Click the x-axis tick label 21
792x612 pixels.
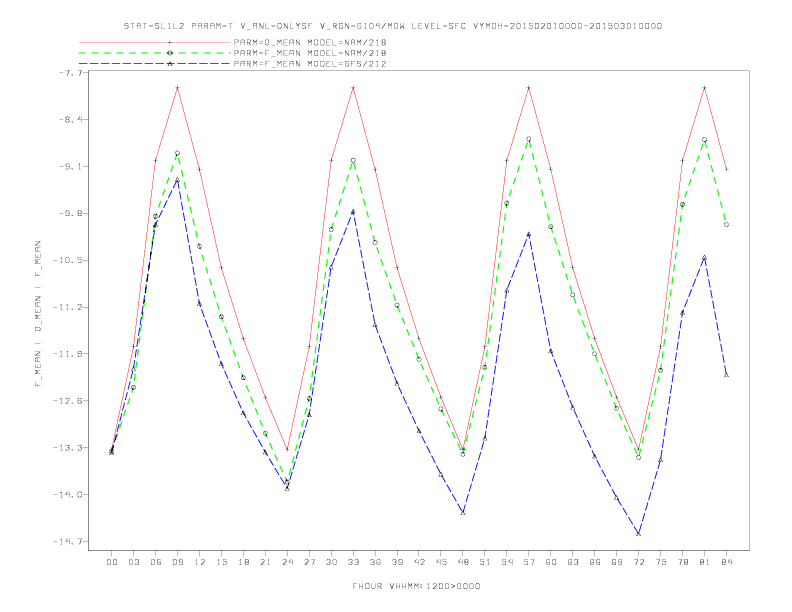[266, 562]
